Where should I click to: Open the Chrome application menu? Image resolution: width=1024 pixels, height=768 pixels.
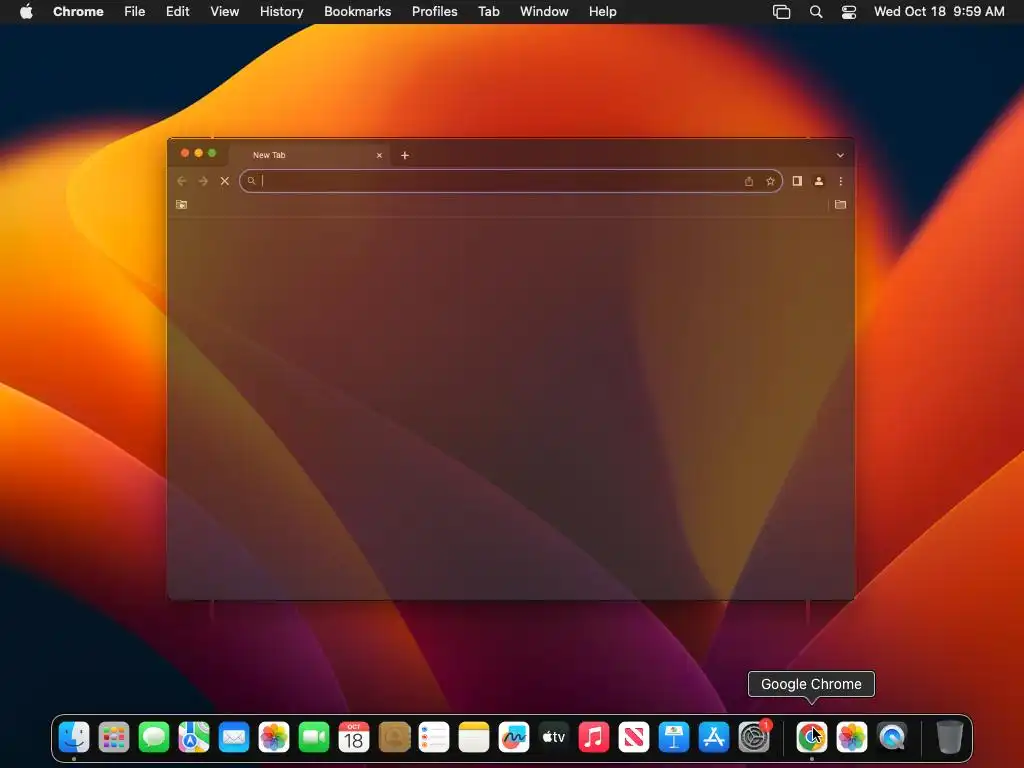78,11
